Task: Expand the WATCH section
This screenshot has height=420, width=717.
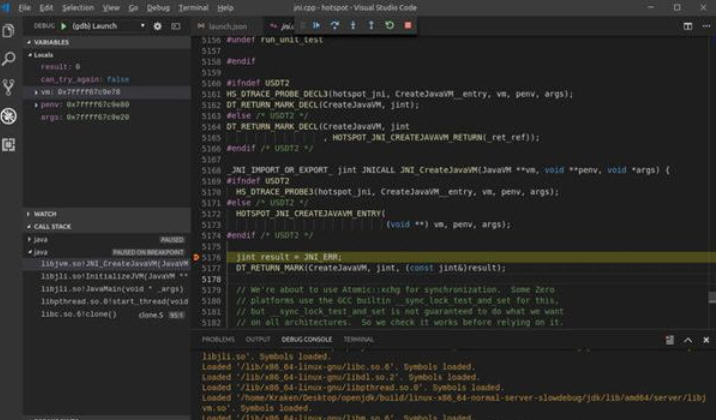Action: (45, 214)
